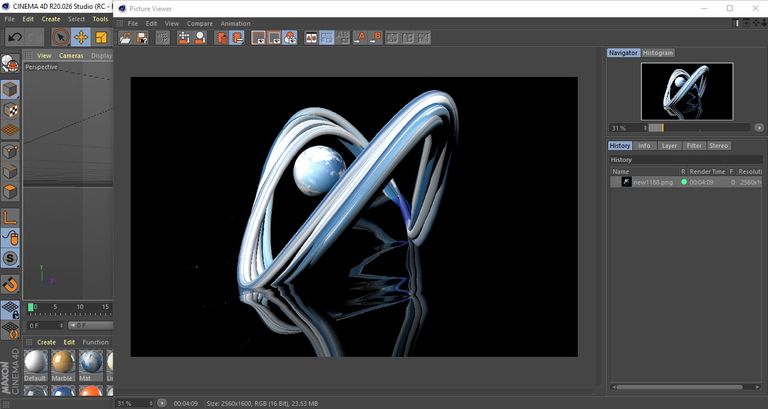The width and height of the screenshot is (768, 409).
Task: Click the Render Time column header
Action: click(x=707, y=172)
